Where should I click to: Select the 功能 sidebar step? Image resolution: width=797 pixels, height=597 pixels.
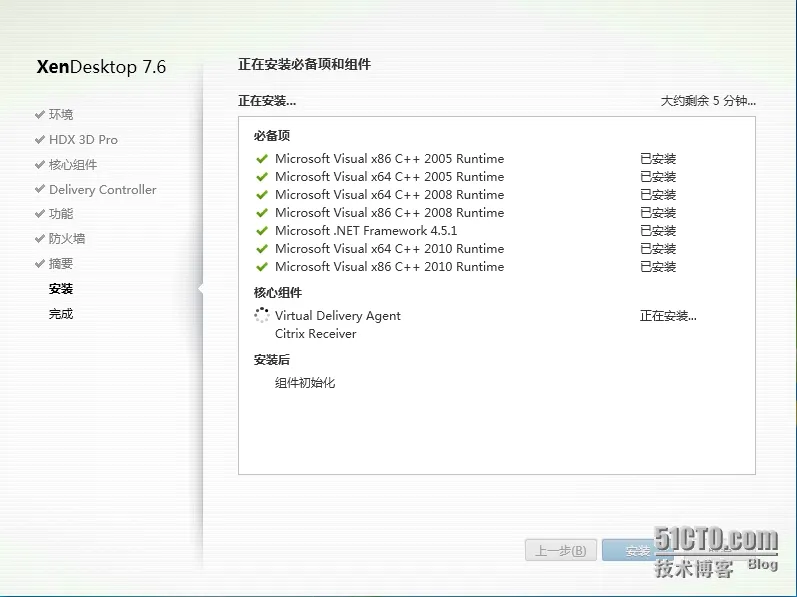click(x=61, y=213)
